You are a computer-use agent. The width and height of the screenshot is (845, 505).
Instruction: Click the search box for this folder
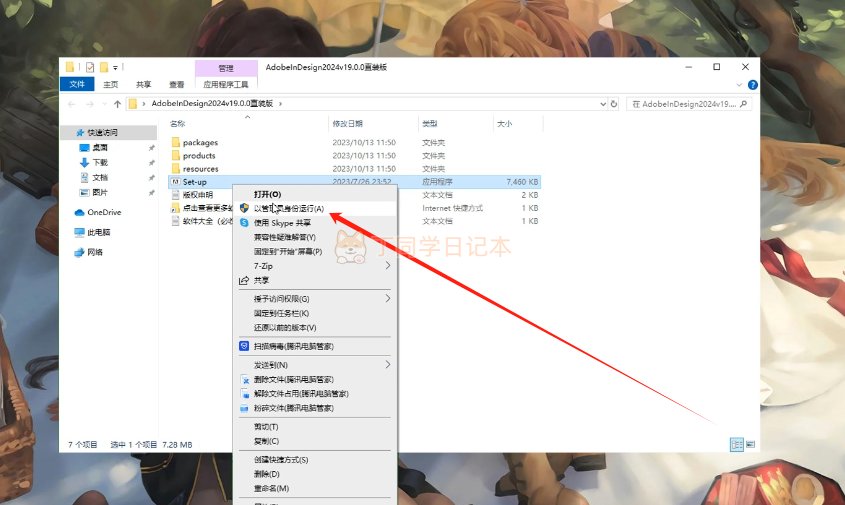click(x=690, y=103)
